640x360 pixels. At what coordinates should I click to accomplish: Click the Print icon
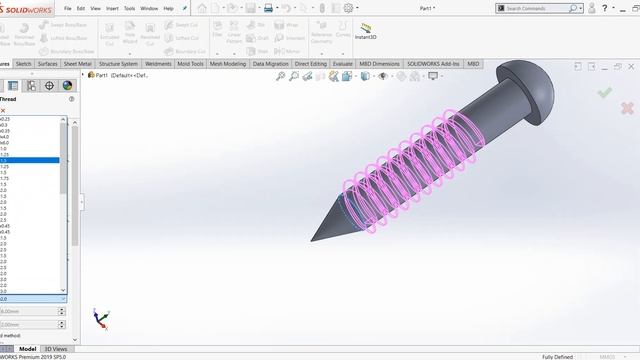click(268, 8)
